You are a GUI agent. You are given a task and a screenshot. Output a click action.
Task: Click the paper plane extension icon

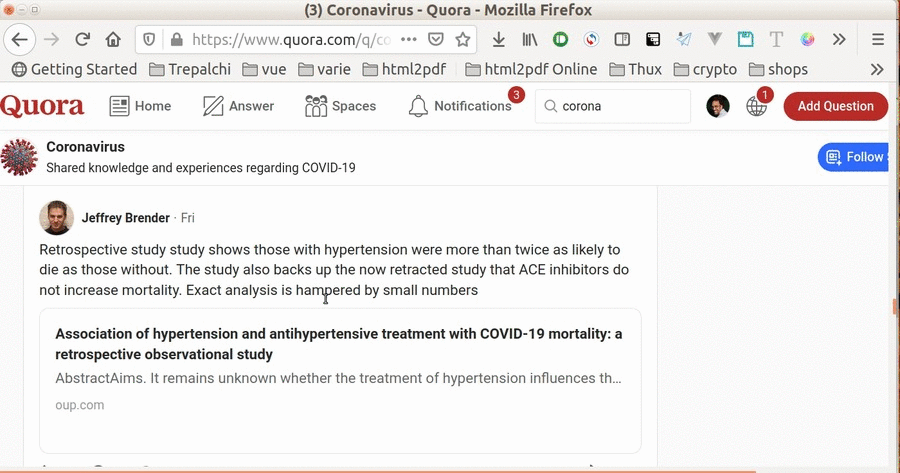684,39
